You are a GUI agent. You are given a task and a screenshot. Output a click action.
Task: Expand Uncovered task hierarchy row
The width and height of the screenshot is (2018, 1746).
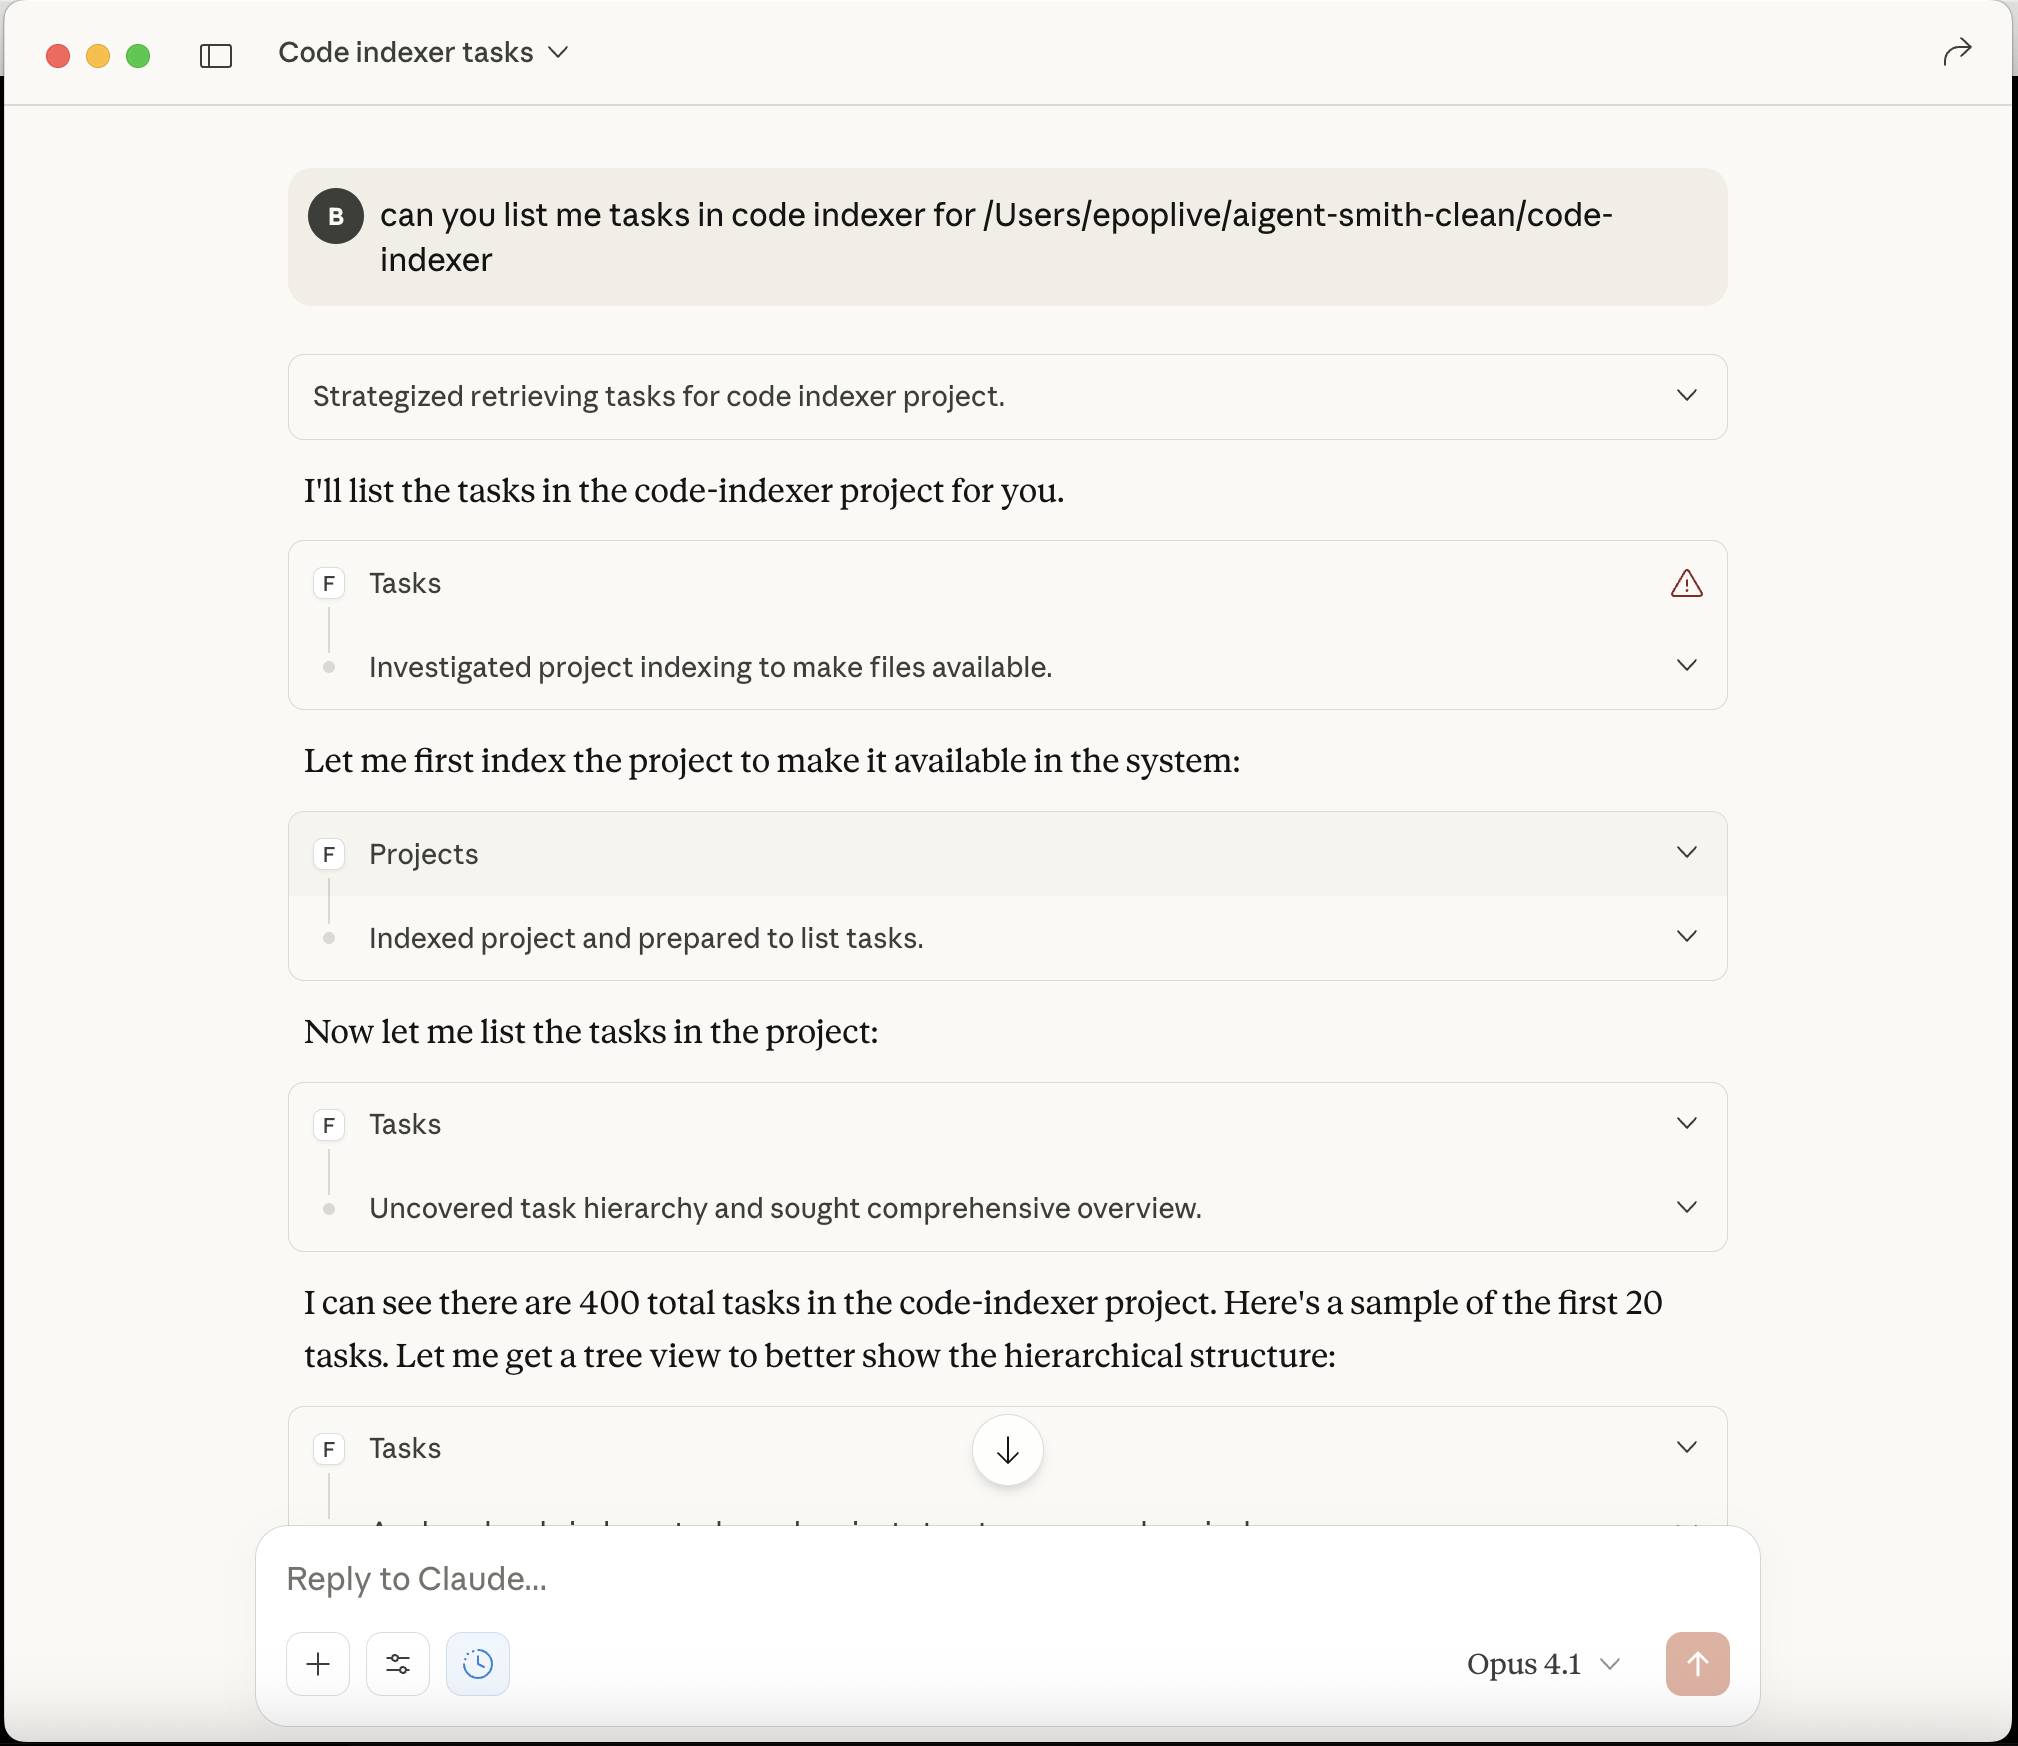pos(1686,1208)
